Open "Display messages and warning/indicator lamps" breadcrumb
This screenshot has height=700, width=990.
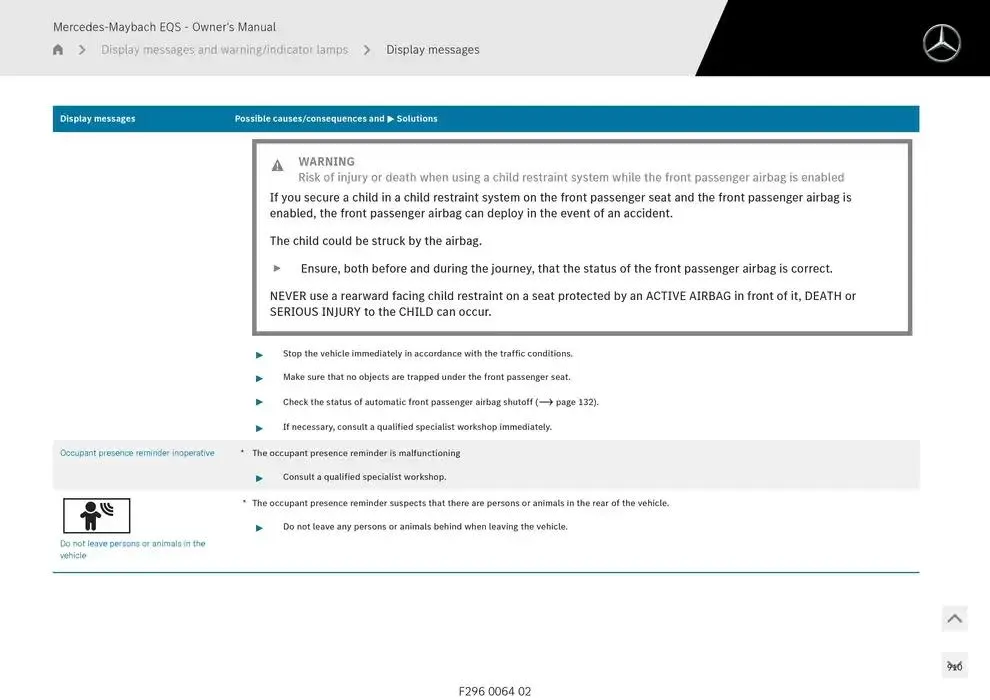(224, 50)
